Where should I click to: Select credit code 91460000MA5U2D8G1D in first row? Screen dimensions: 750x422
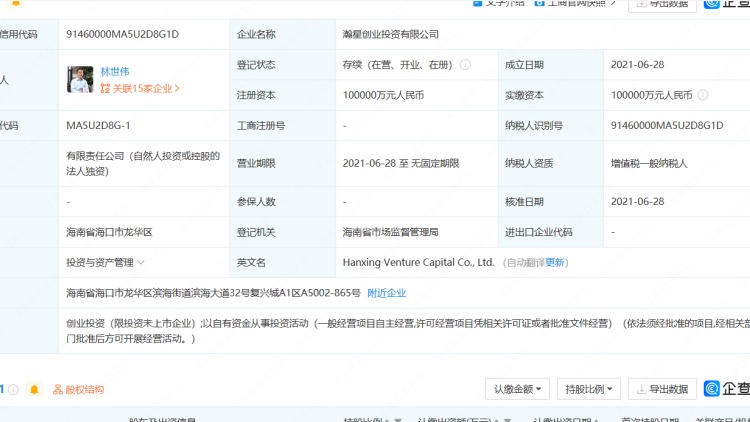click(x=122, y=34)
